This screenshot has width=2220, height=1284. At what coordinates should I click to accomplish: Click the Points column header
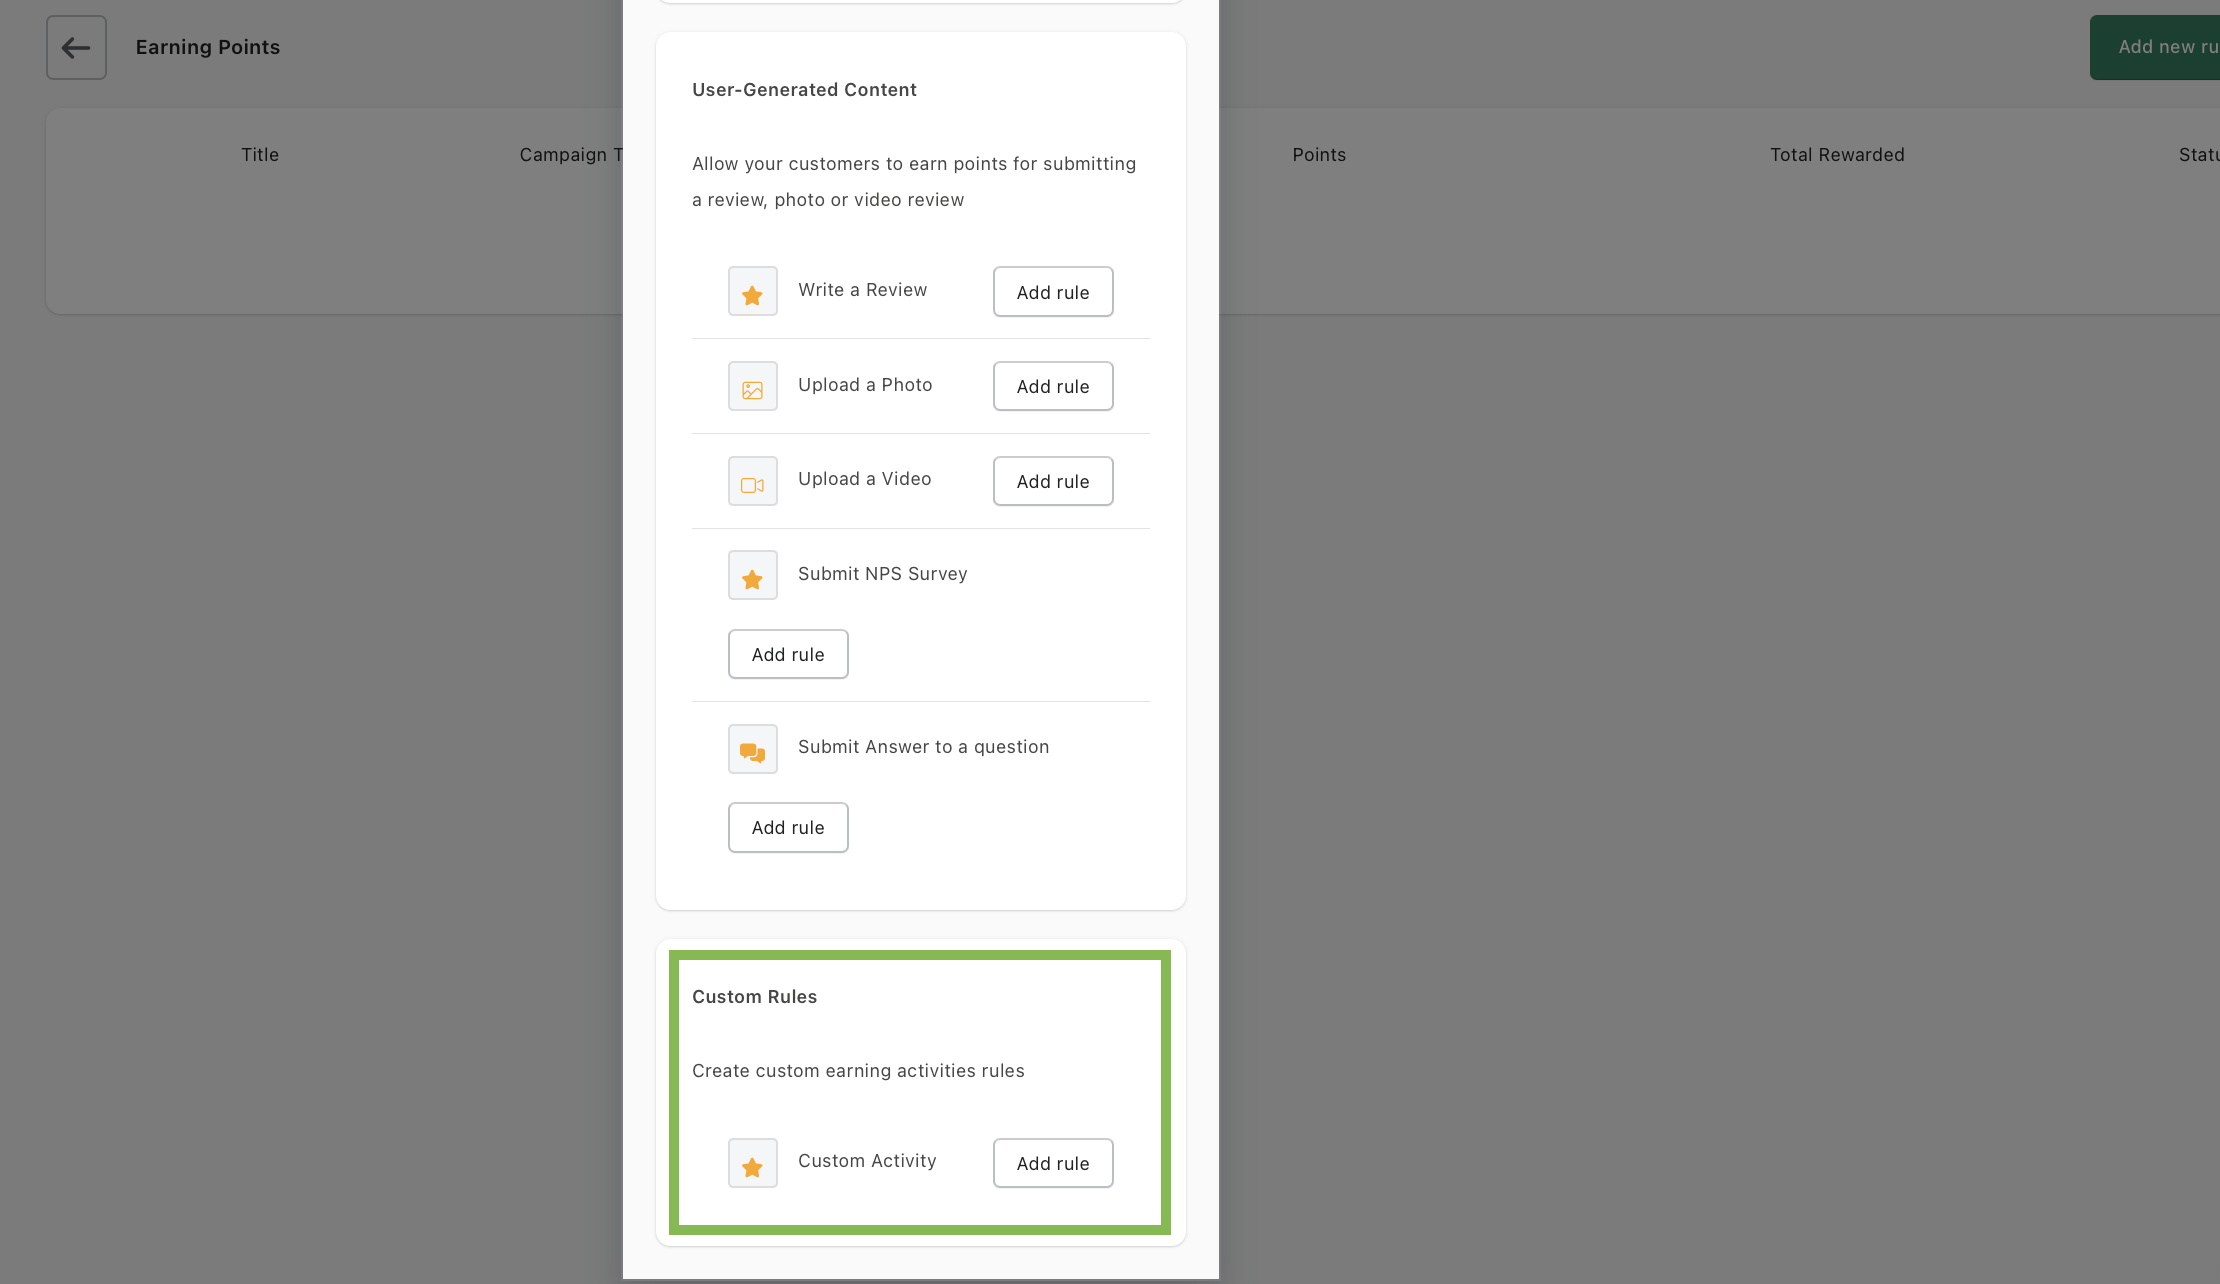point(1319,155)
